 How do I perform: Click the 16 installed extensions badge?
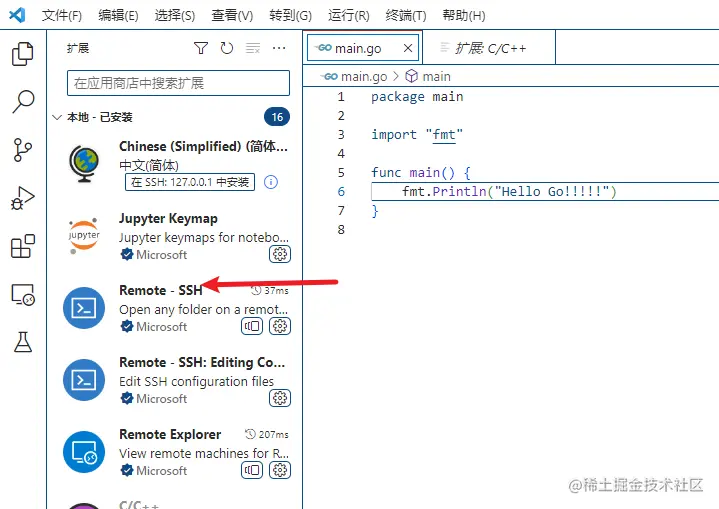pos(277,117)
